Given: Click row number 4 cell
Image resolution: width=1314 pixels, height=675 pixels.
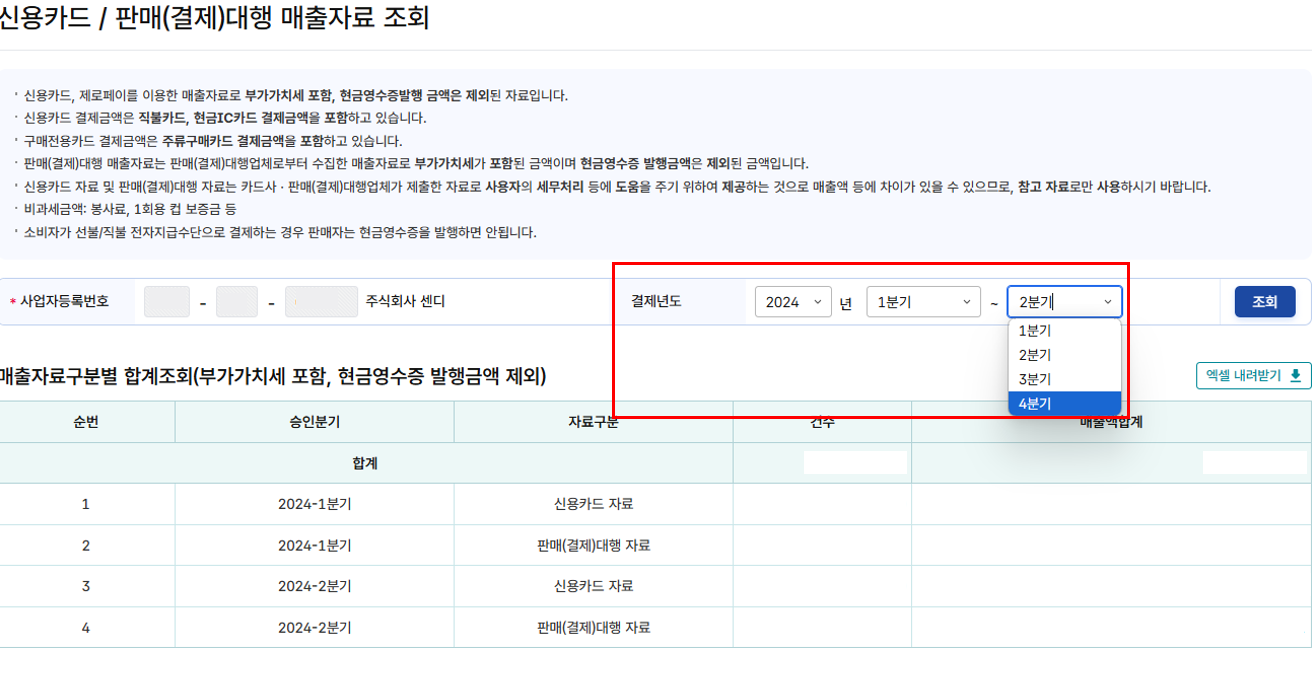Looking at the screenshot, I should tap(86, 628).
